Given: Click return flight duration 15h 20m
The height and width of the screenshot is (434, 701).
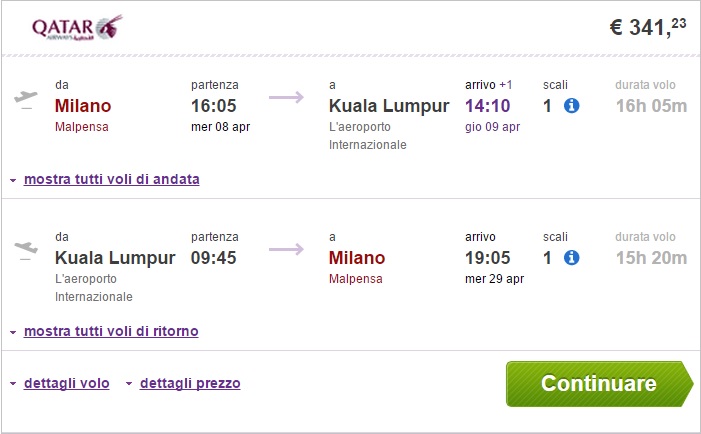Looking at the screenshot, I should point(651,258).
